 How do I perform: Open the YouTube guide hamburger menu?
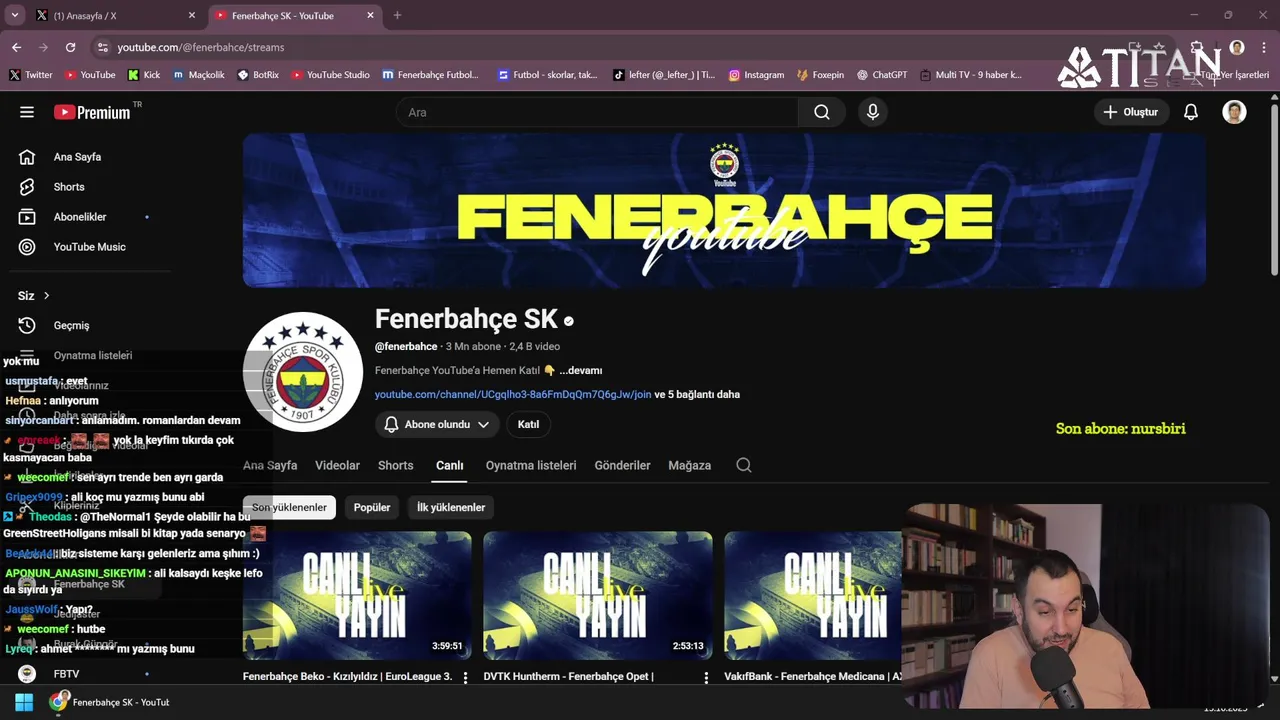(27, 112)
